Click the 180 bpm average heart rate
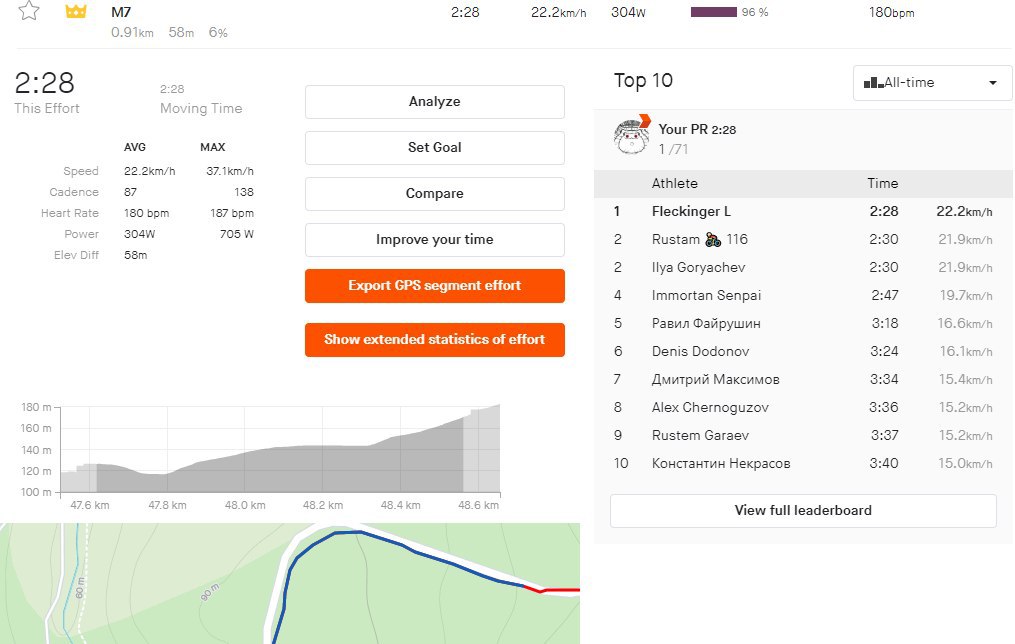Screen dimensions: 1015x644 tap(146, 214)
